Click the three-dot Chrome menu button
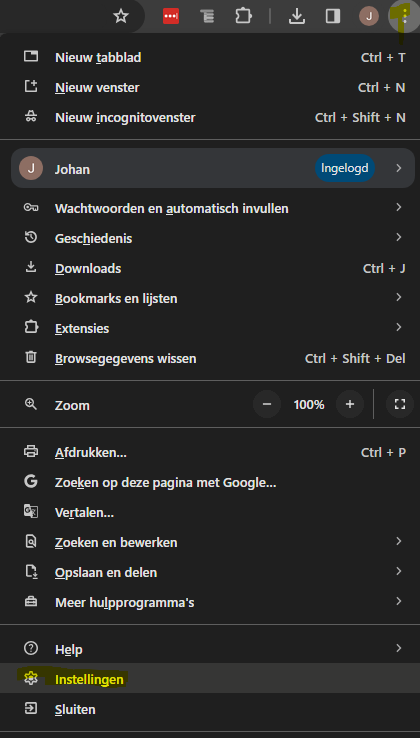 coord(404,16)
